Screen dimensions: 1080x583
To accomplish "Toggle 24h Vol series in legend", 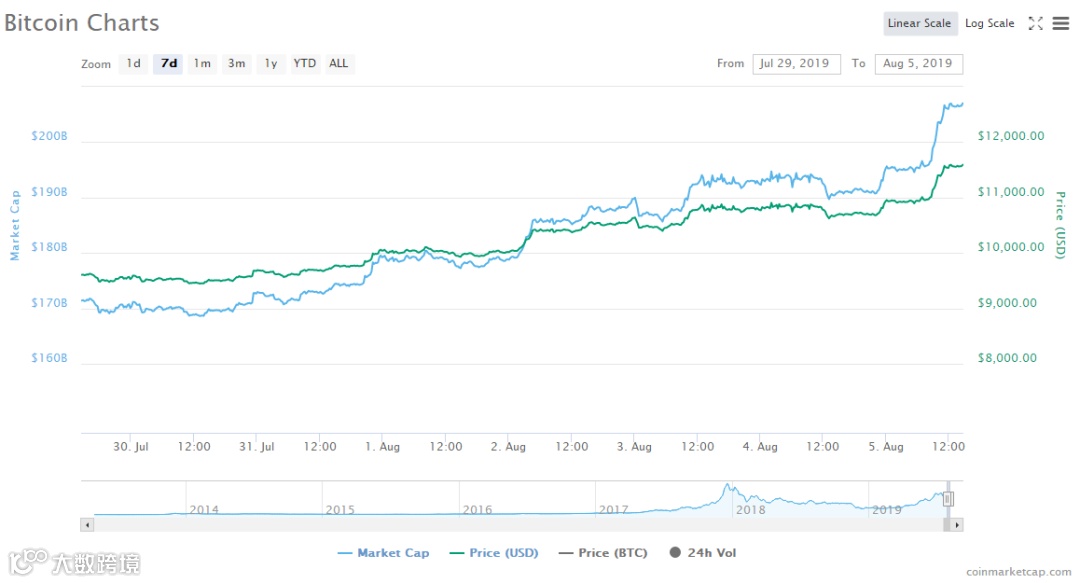I will [x=703, y=553].
